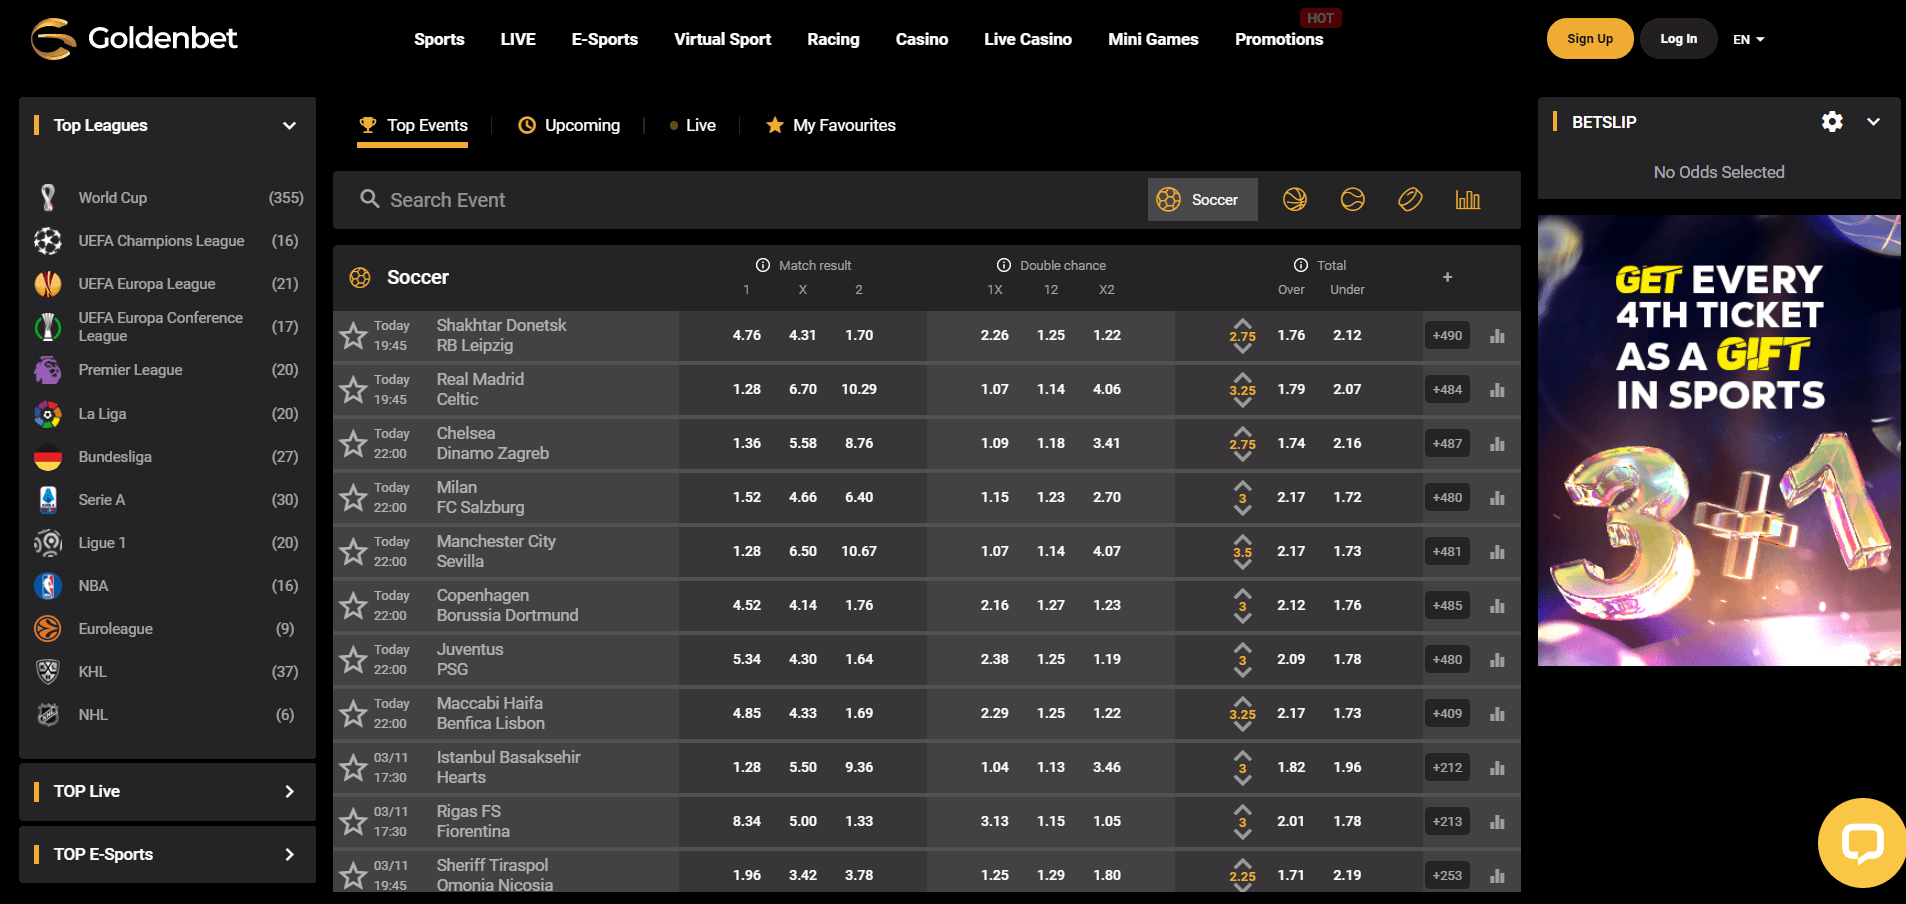Open stats for Chelsea vs Dinamo Zagreb
Screen dimensions: 1906x904
click(1497, 444)
